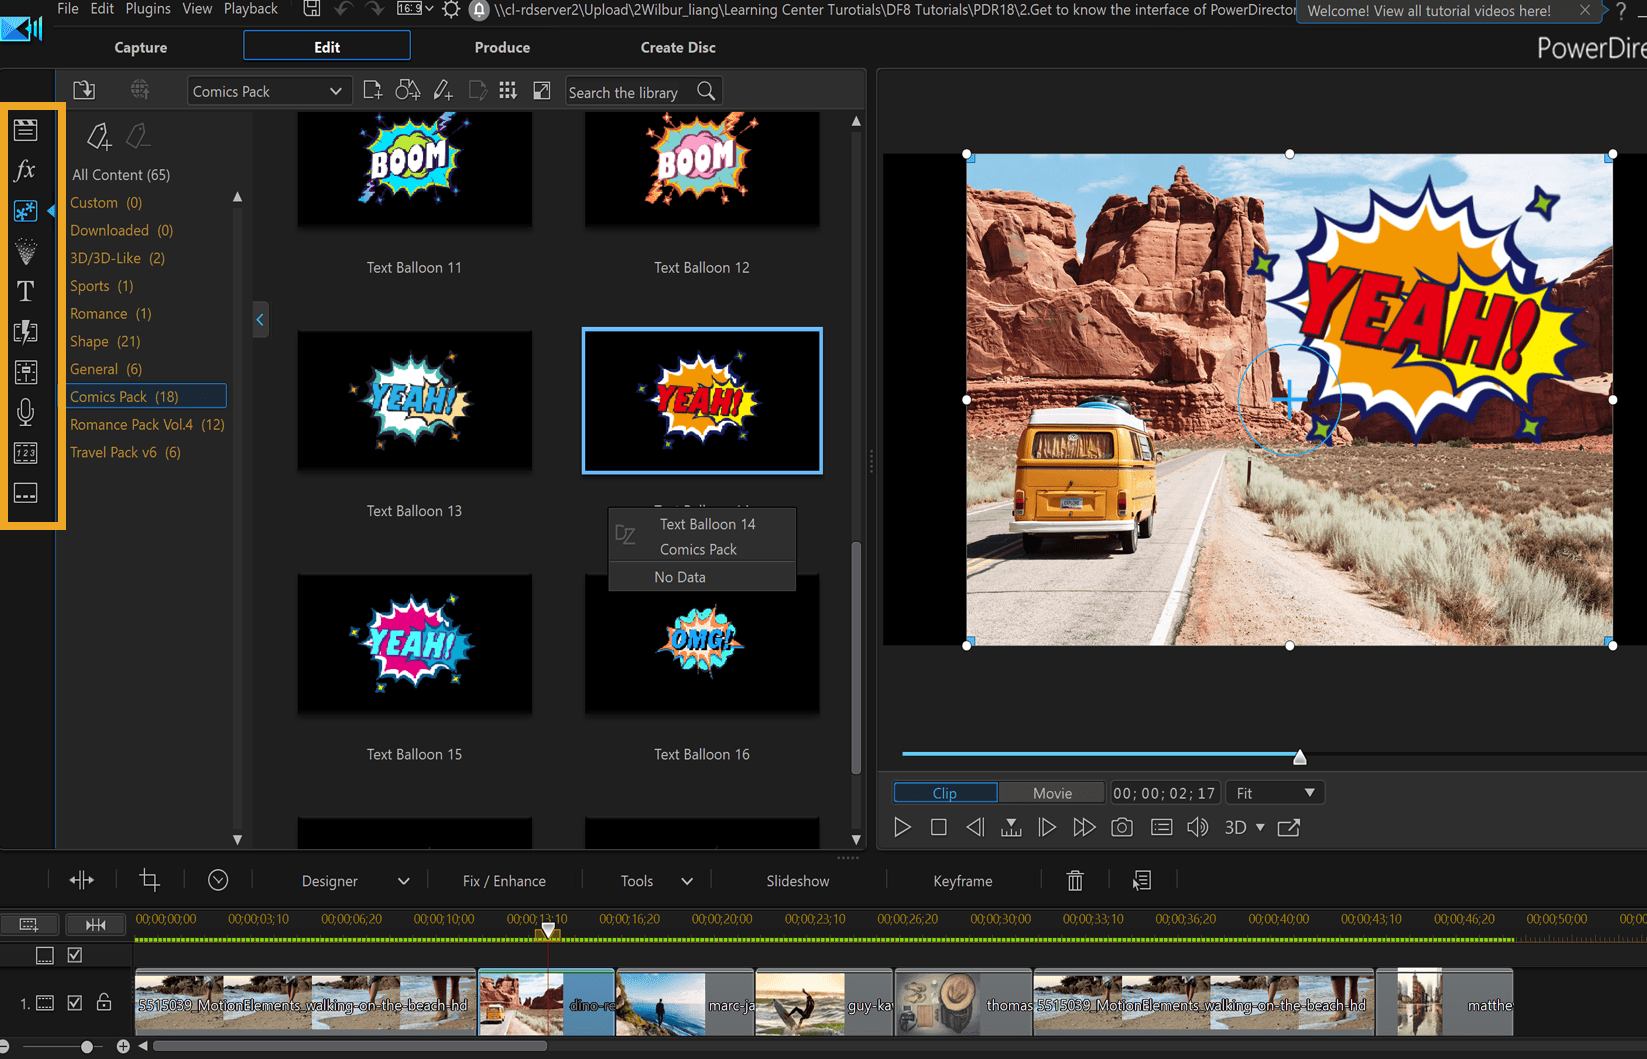The width and height of the screenshot is (1647, 1059).
Task: Click the Play button in preview
Action: pyautogui.click(x=902, y=827)
